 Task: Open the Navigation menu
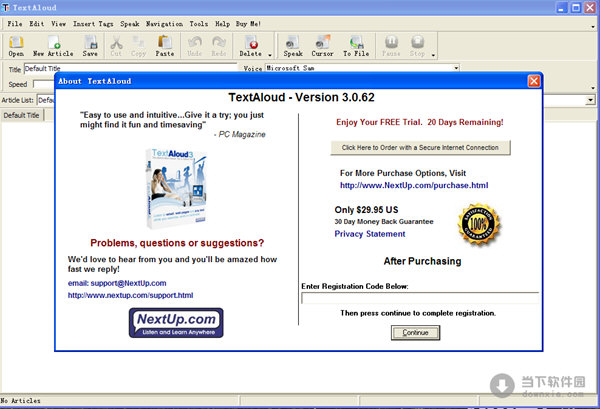164,24
